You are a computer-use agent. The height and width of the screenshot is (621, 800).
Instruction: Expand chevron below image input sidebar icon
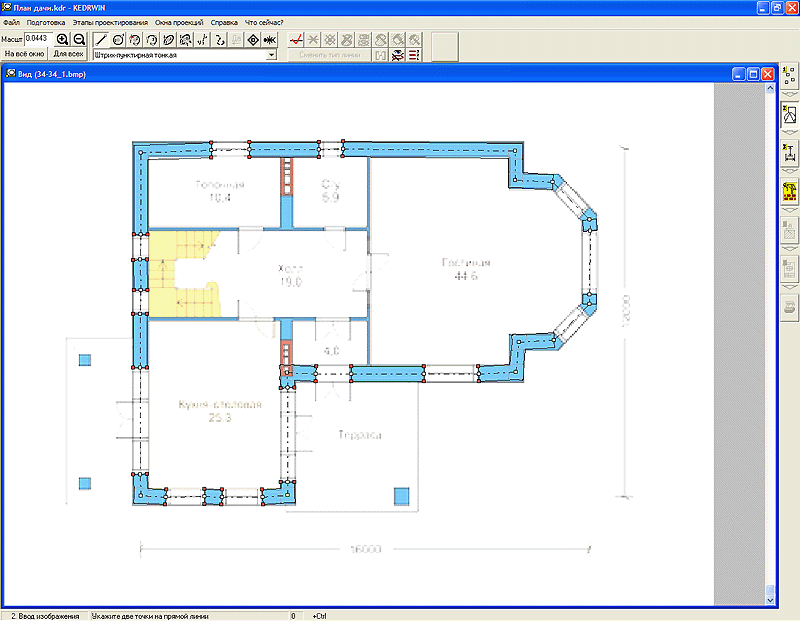(x=789, y=133)
